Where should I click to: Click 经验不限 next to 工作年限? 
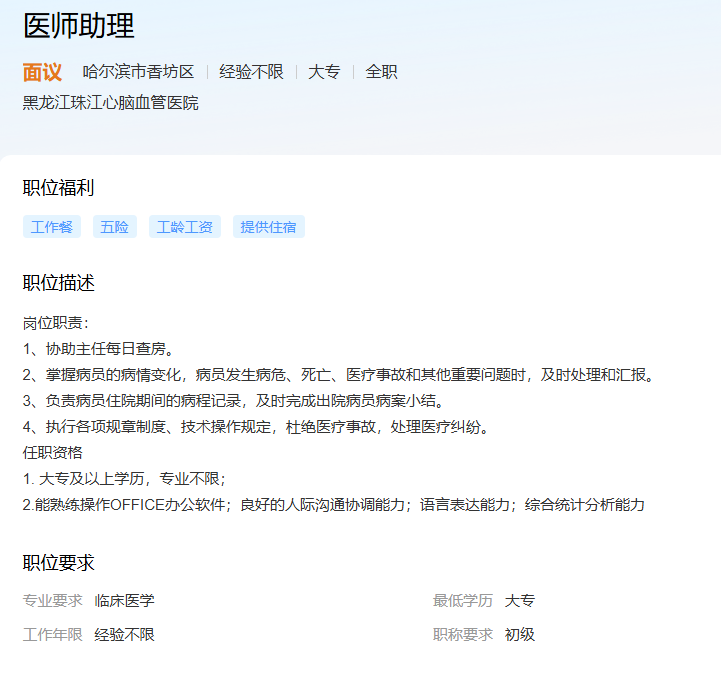(x=125, y=635)
